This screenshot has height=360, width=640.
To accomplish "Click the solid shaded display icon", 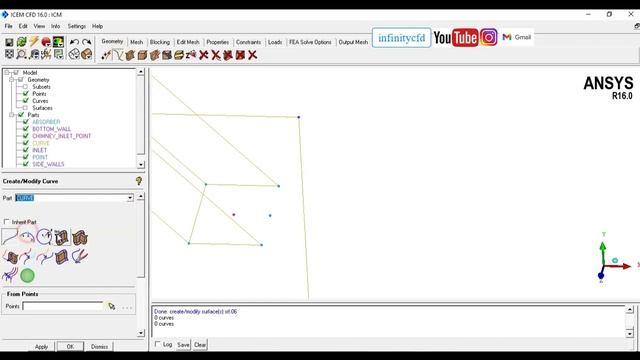I will [87, 54].
